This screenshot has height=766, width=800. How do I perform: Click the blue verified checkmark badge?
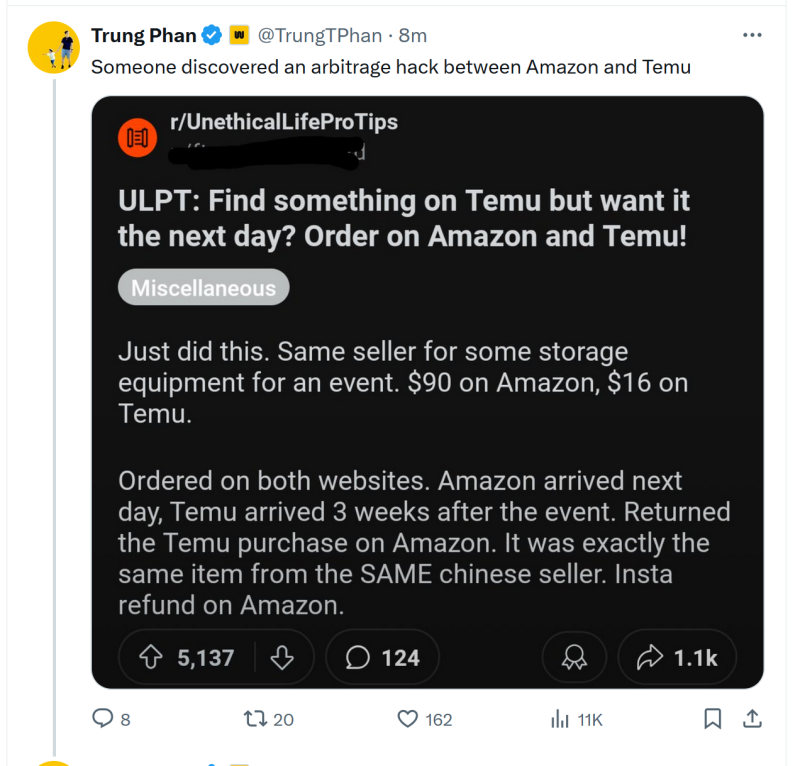tap(212, 35)
